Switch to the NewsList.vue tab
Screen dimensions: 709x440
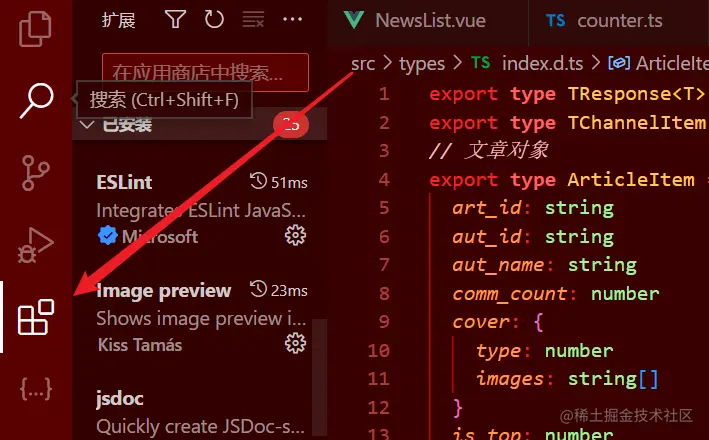coord(428,22)
